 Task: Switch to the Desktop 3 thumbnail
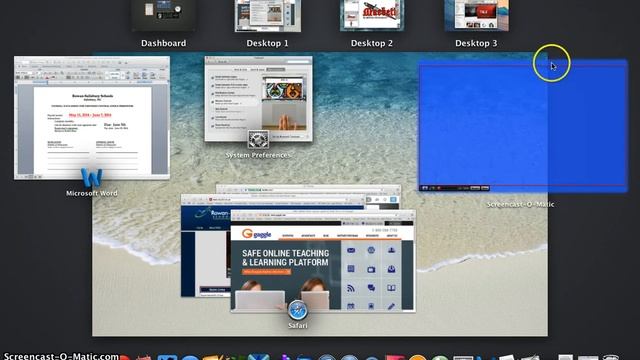(476, 15)
